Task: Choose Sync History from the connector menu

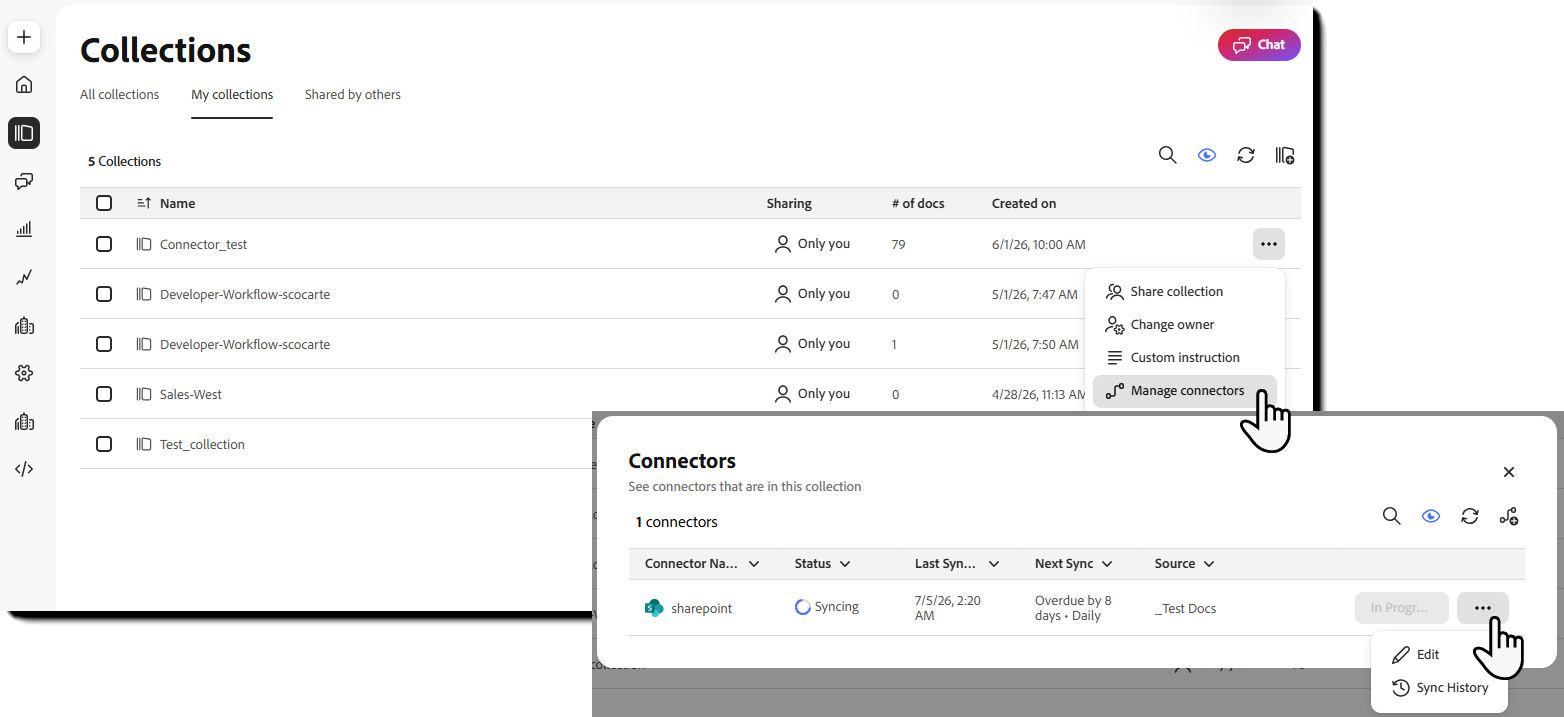Action: 1439,688
